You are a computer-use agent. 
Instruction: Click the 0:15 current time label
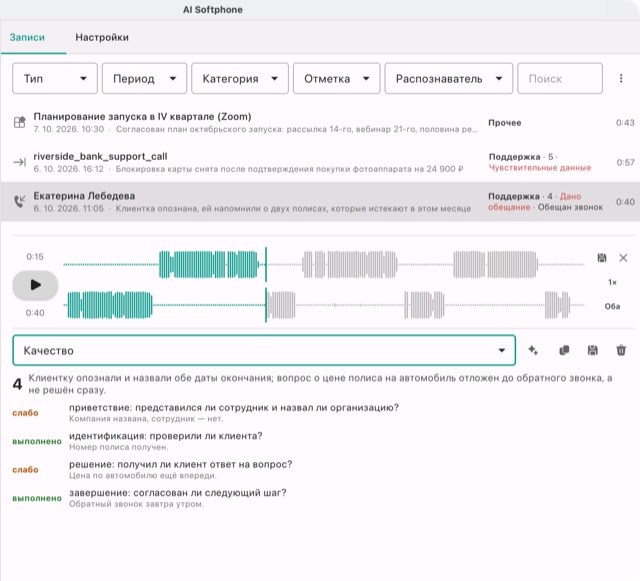click(35, 257)
